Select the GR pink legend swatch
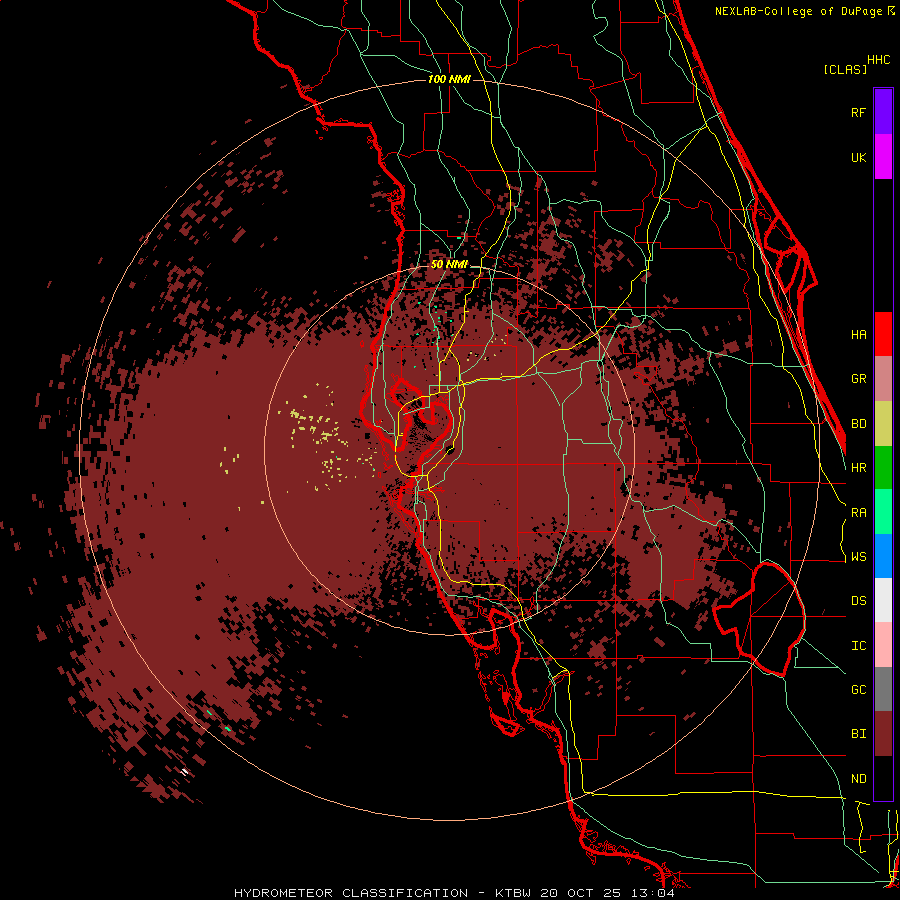This screenshot has height=900, width=900. point(883,379)
